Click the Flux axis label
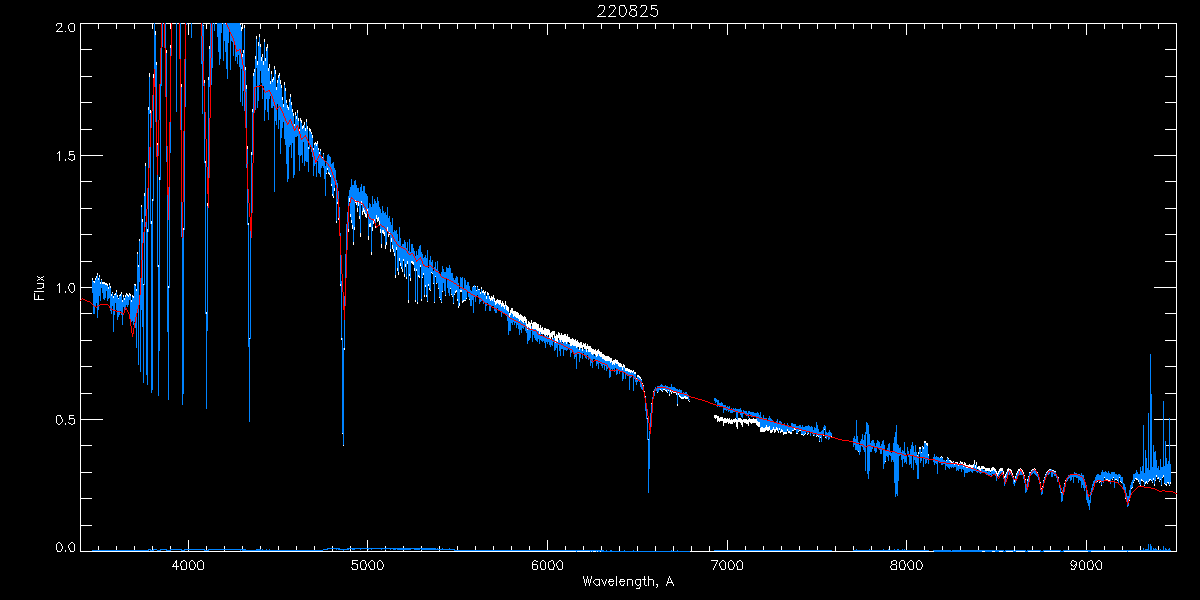 pos(39,288)
